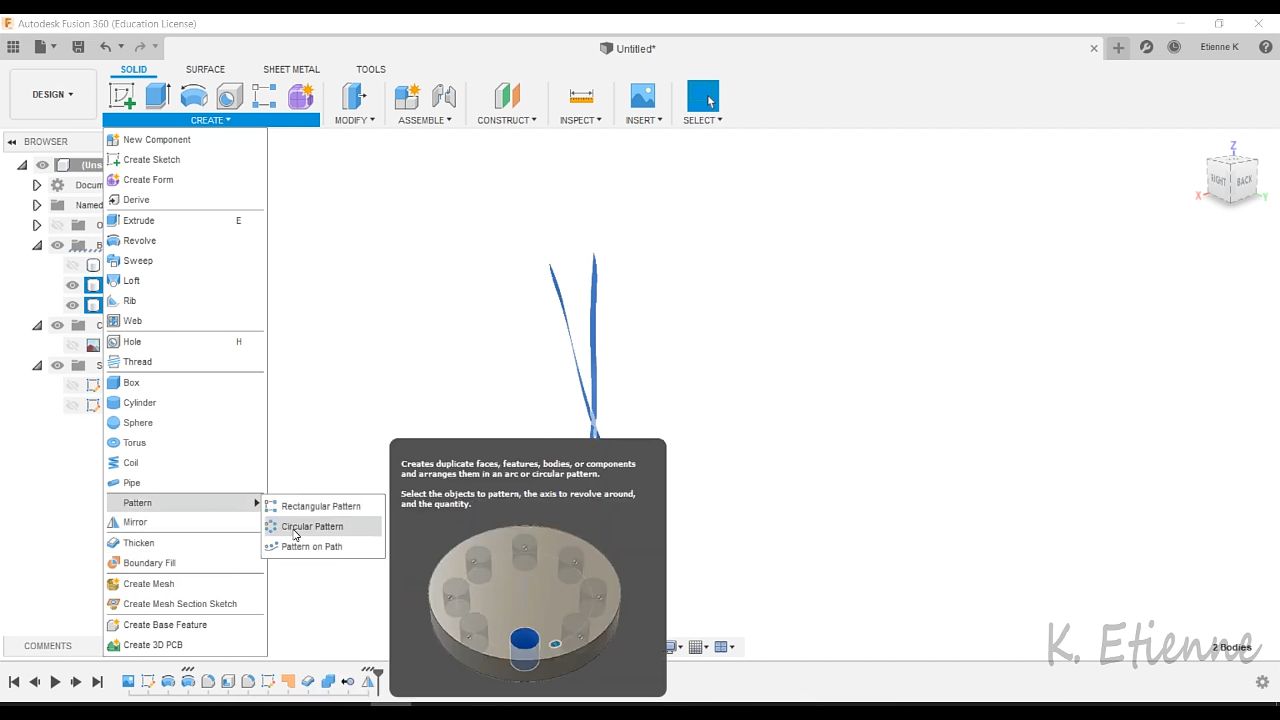This screenshot has height=720, width=1280.
Task: Toggle visibility of the Origin folder
Action: pos(57,225)
